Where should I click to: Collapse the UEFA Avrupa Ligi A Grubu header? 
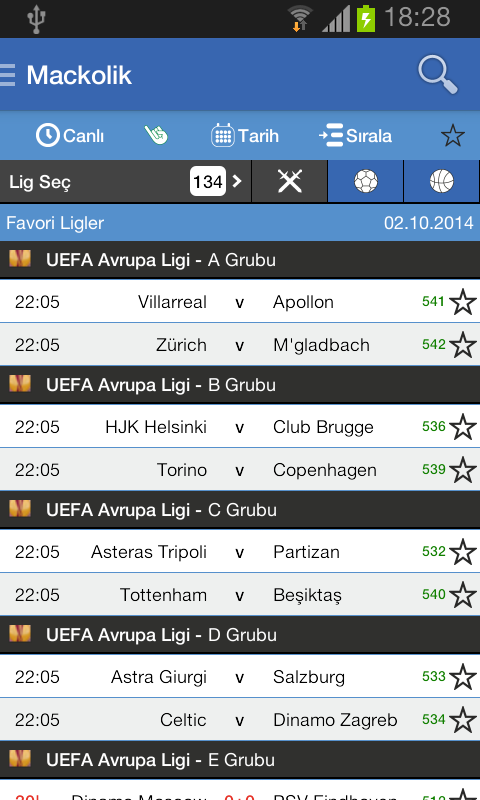pos(240,260)
